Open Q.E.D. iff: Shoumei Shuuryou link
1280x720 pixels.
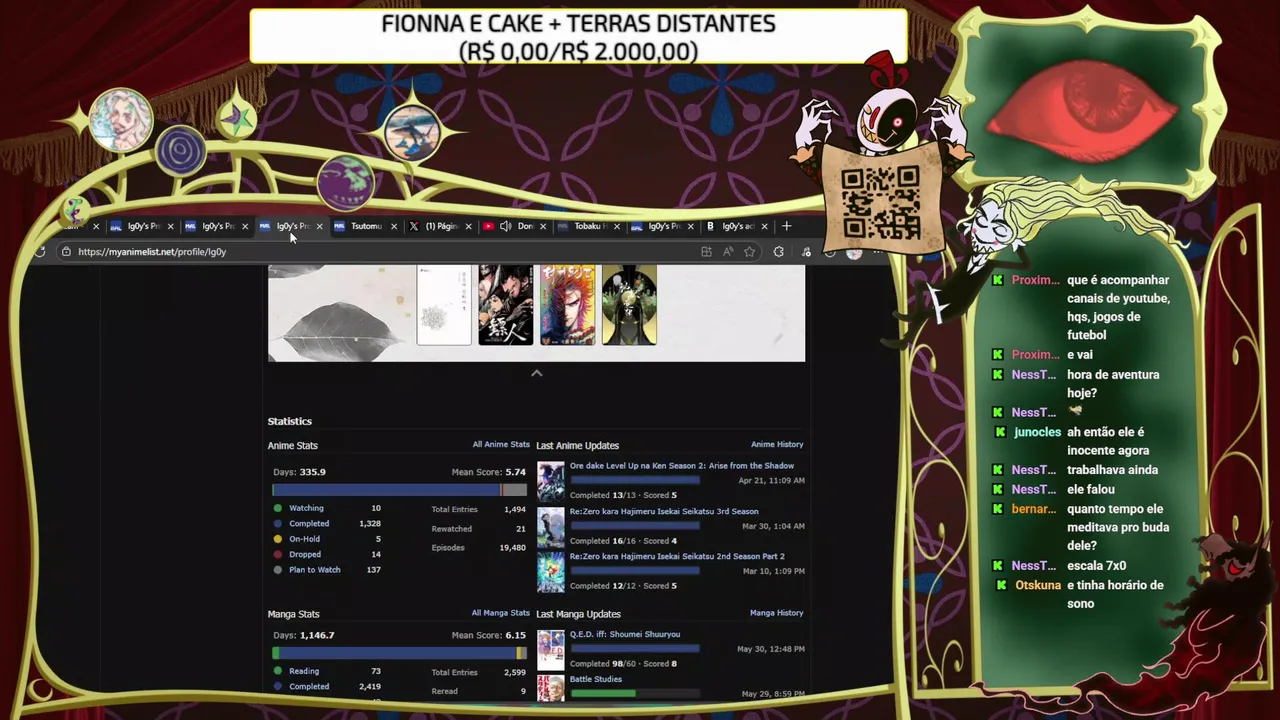[625, 634]
